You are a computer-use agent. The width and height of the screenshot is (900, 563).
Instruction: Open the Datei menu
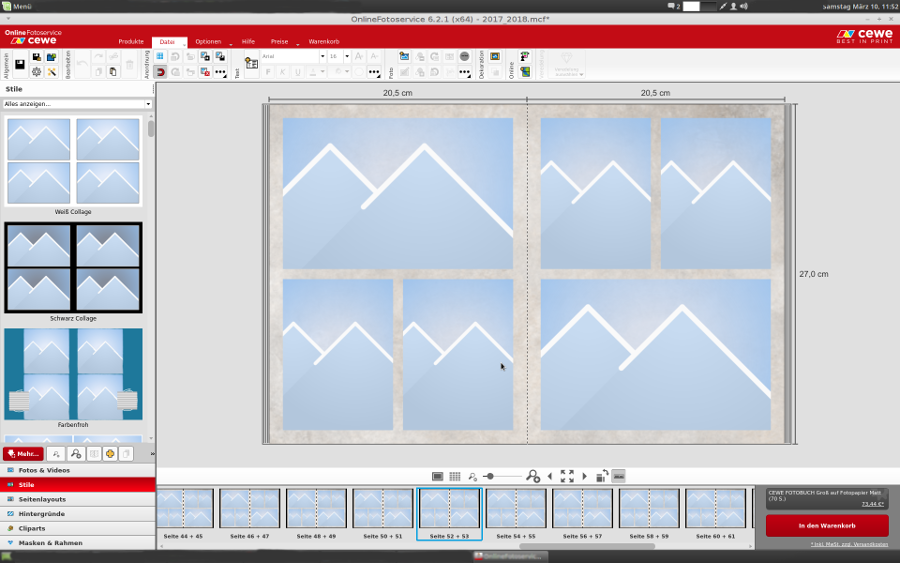click(167, 41)
